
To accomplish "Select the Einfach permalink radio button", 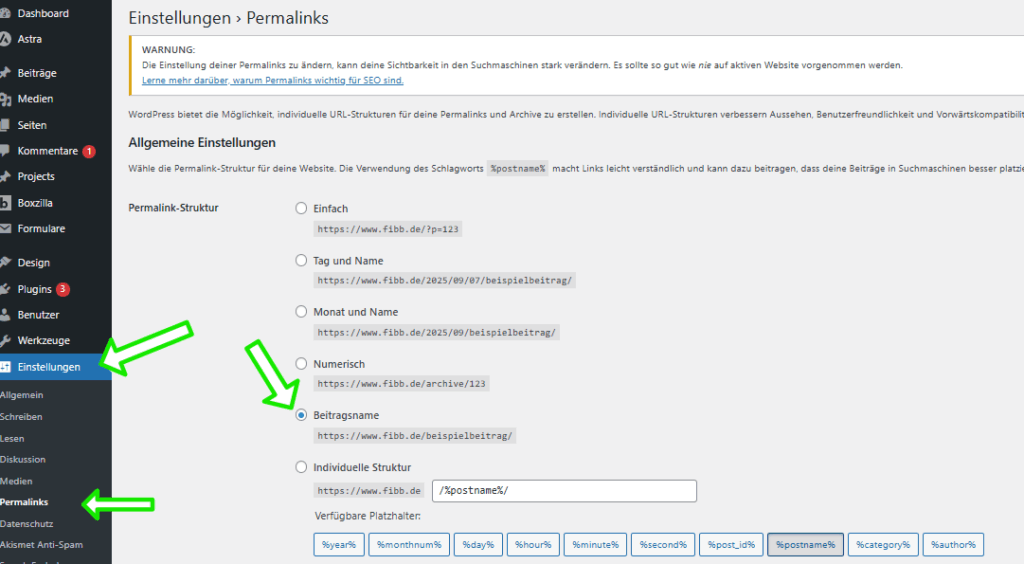I will tap(301, 208).
